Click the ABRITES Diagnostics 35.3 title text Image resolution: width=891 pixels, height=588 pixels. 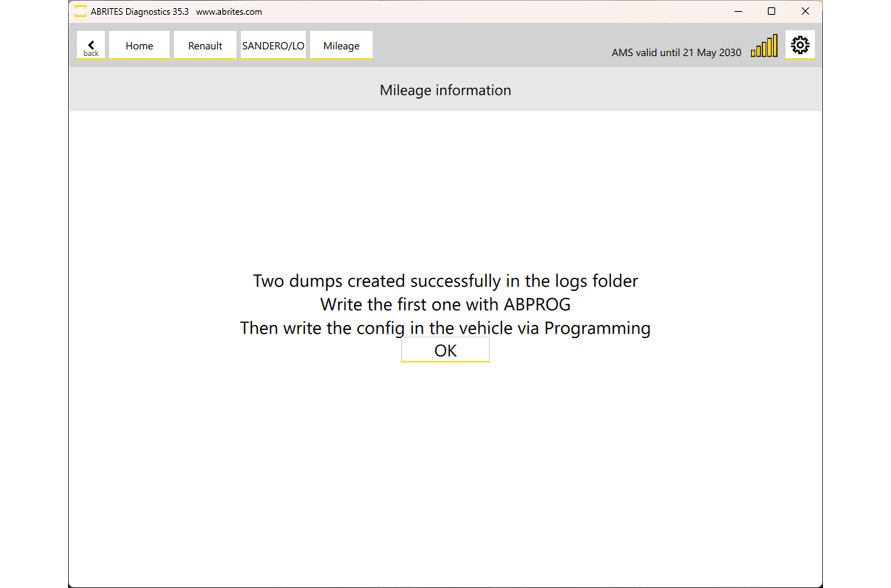click(139, 12)
